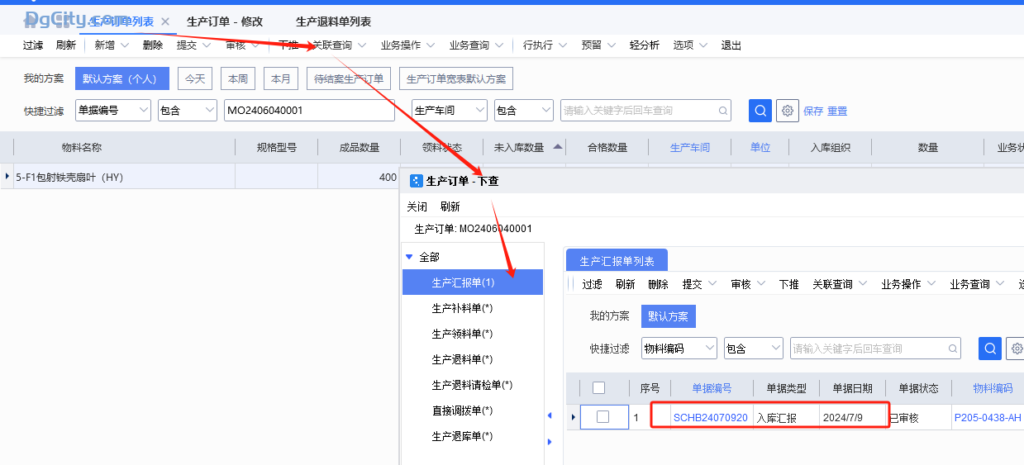Screen dimensions: 1024x465
Task: Switch to the 生产订单 - 修改 tab
Action: (x=225, y=22)
